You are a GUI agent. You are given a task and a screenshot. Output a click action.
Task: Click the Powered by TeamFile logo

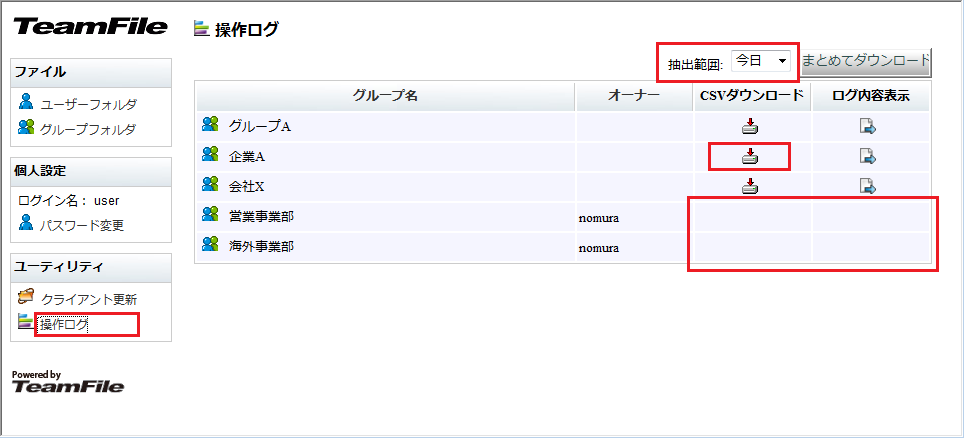coord(68,383)
